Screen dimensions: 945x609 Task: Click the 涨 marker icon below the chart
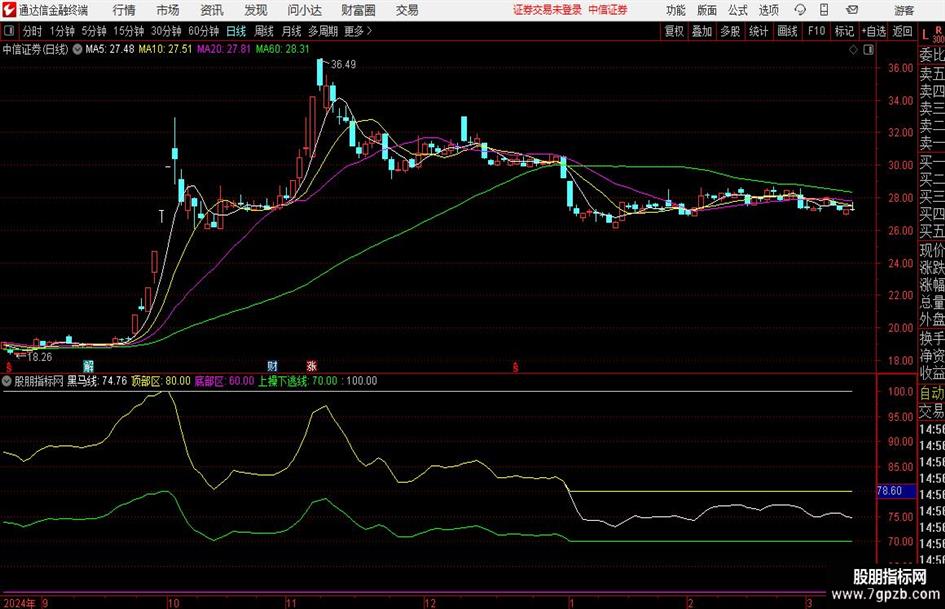tap(311, 366)
